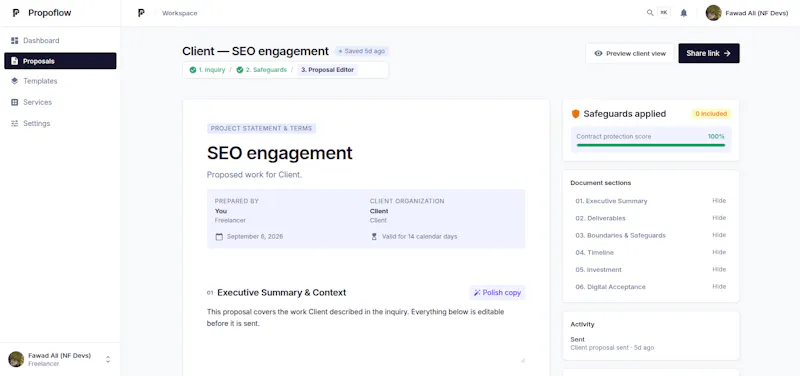Jump to 02. Deliverables section
The width and height of the screenshot is (800, 376).
click(600, 218)
